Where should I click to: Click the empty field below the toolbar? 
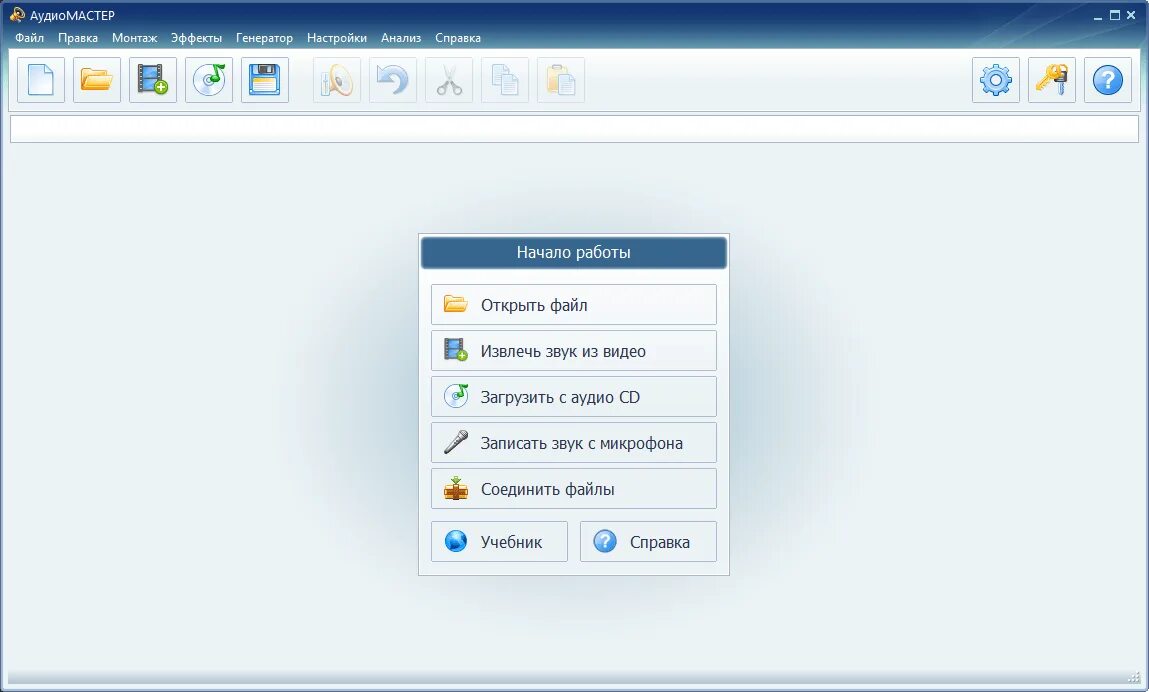click(x=574, y=129)
